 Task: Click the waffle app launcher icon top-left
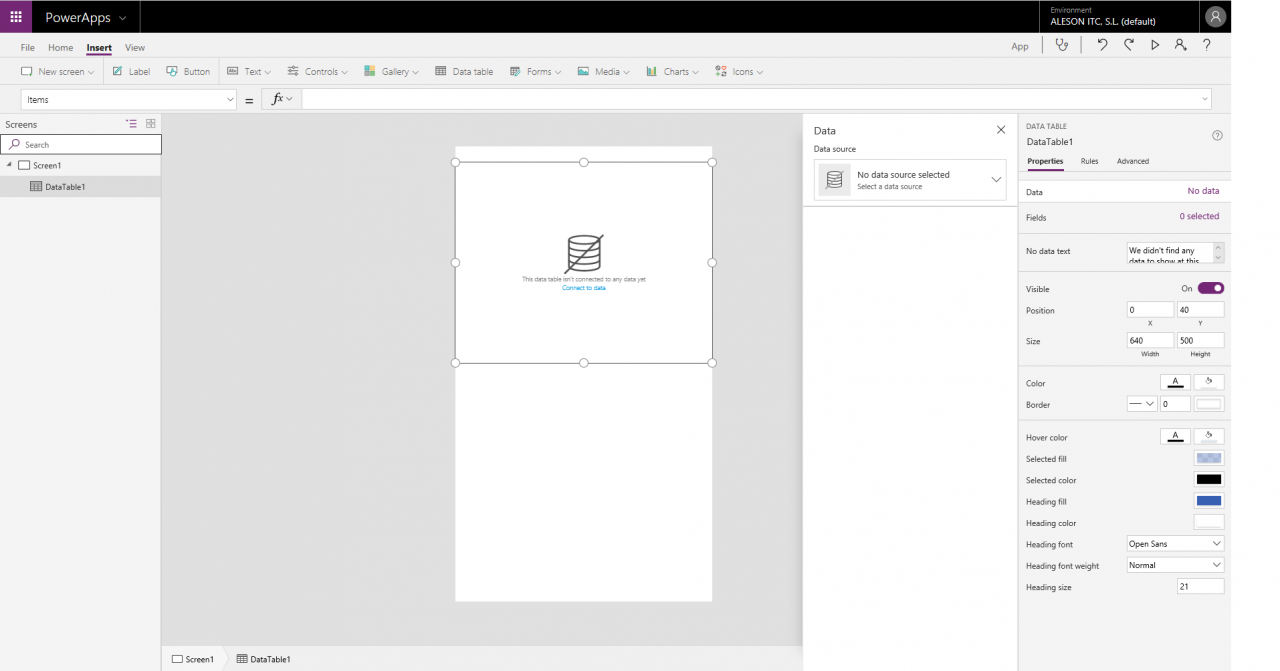point(15,16)
